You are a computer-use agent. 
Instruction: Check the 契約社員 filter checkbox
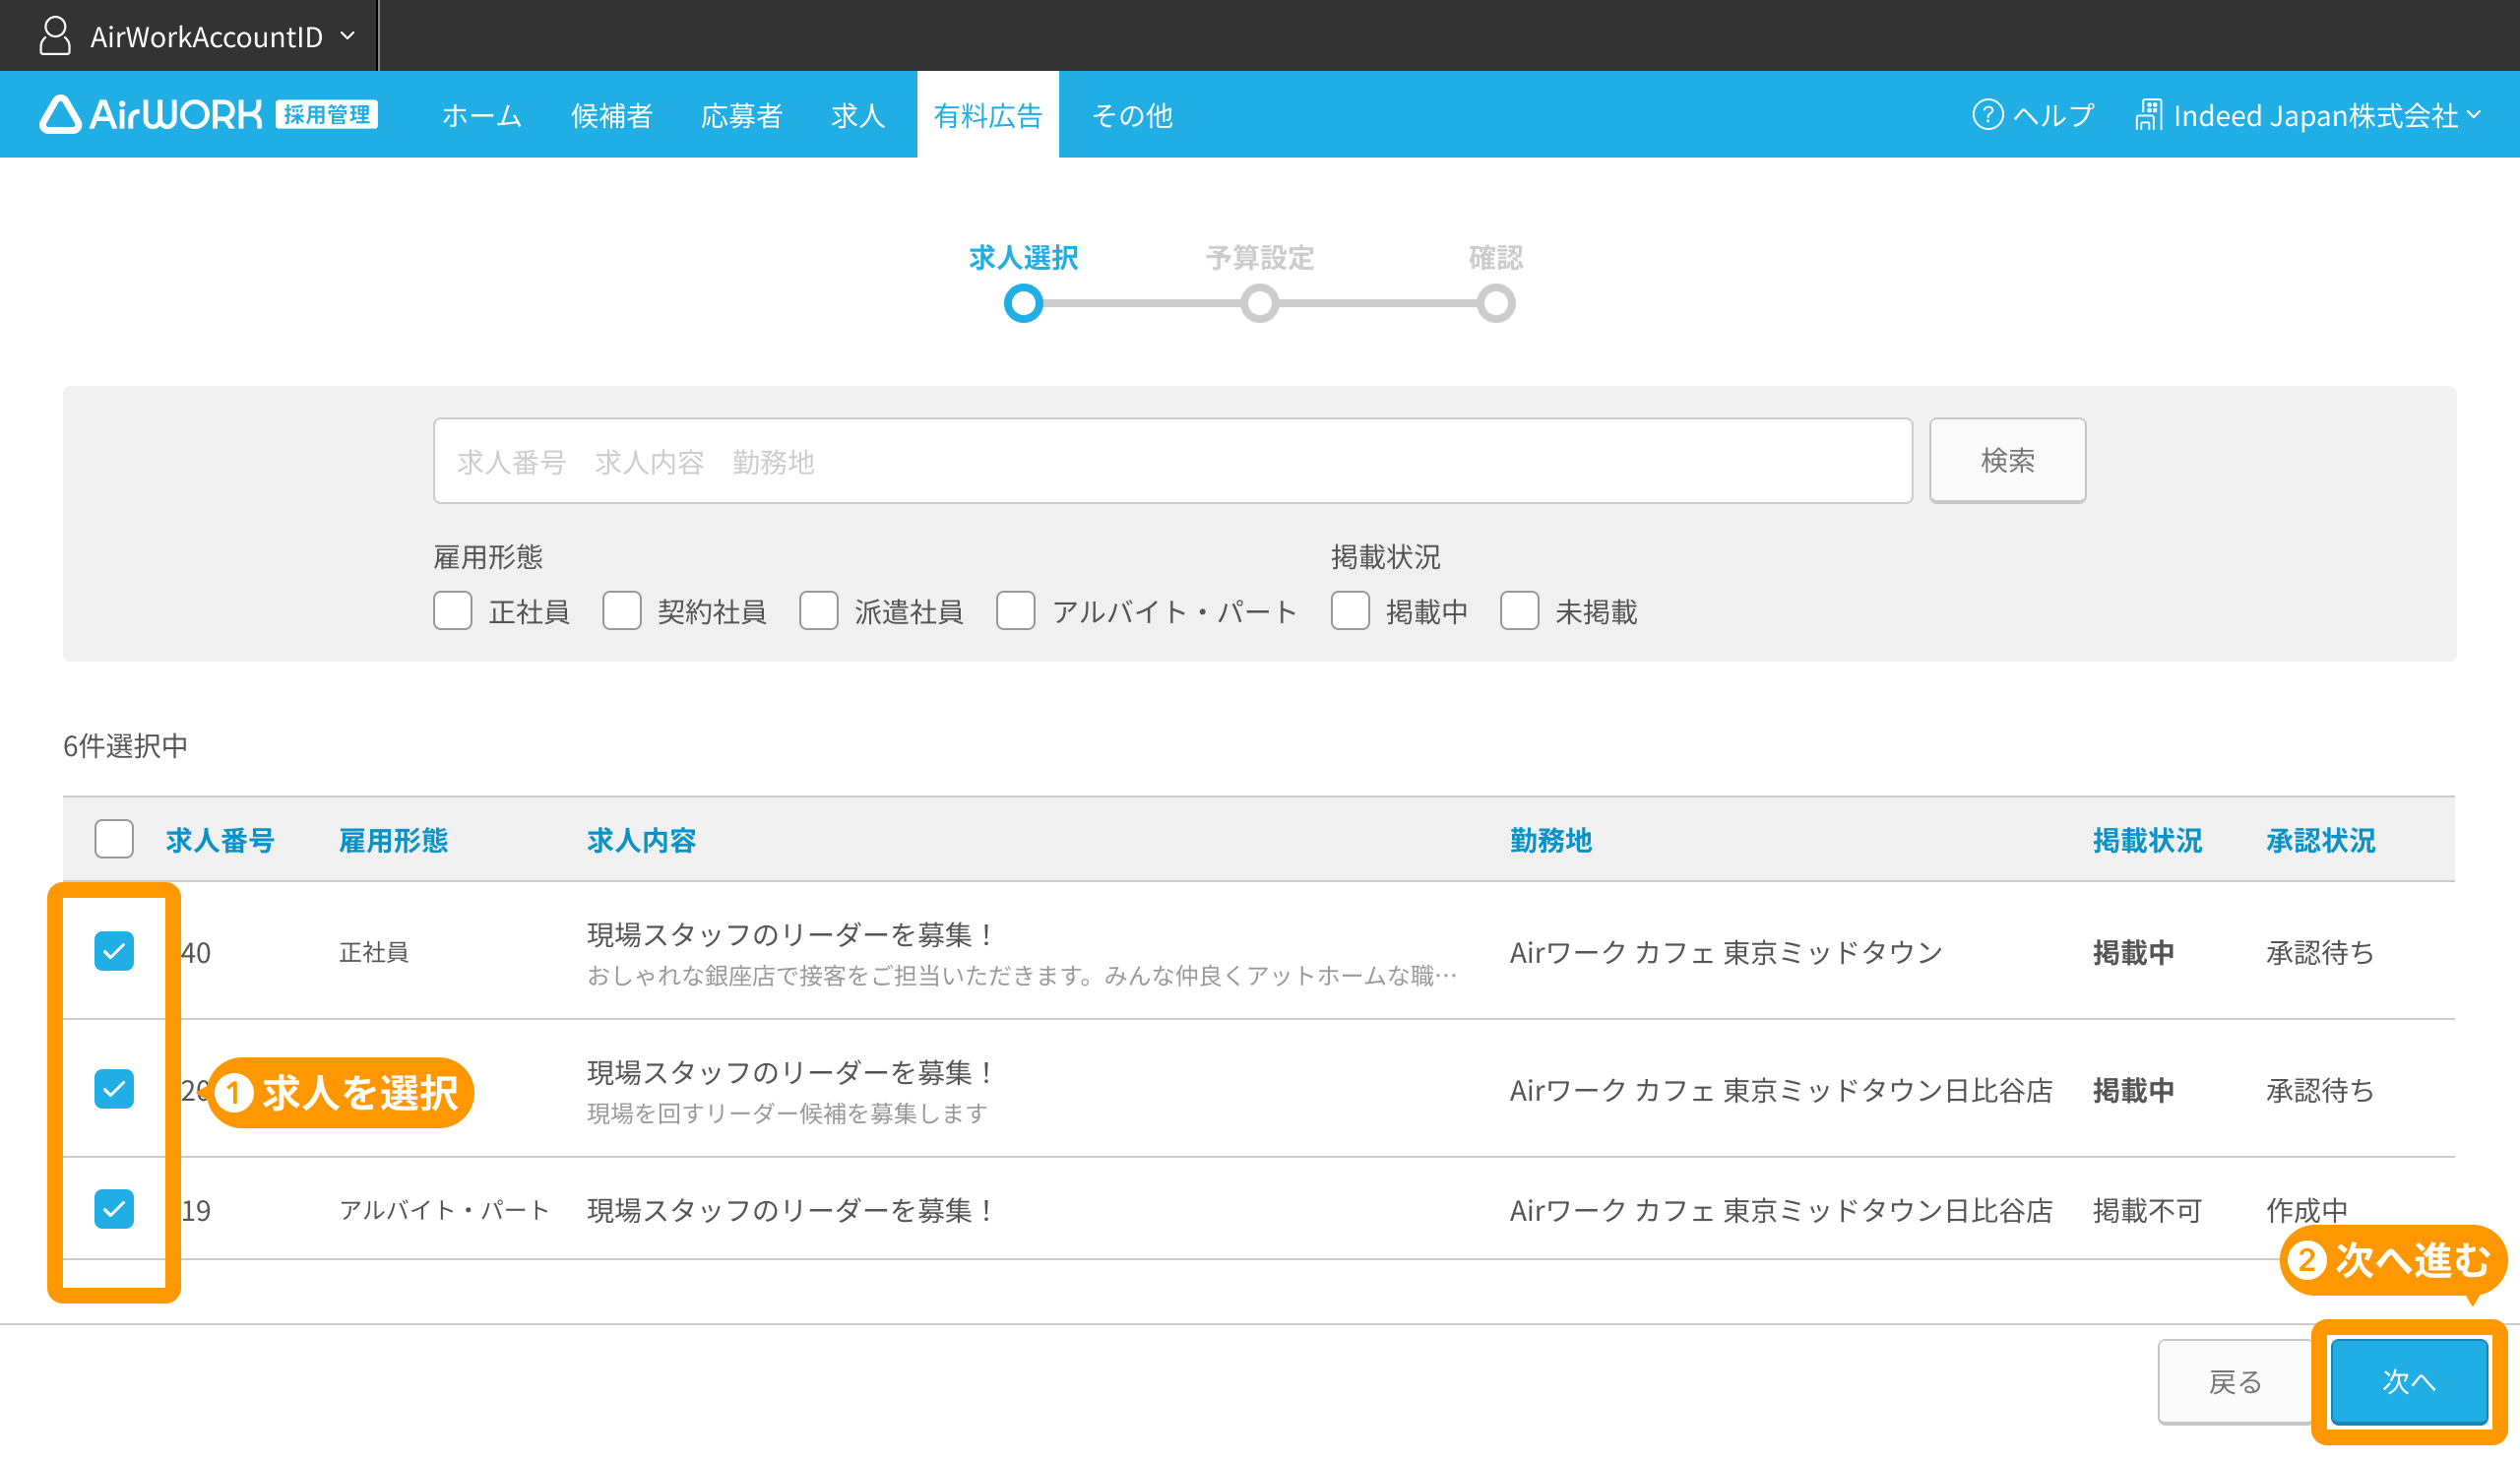click(x=622, y=610)
